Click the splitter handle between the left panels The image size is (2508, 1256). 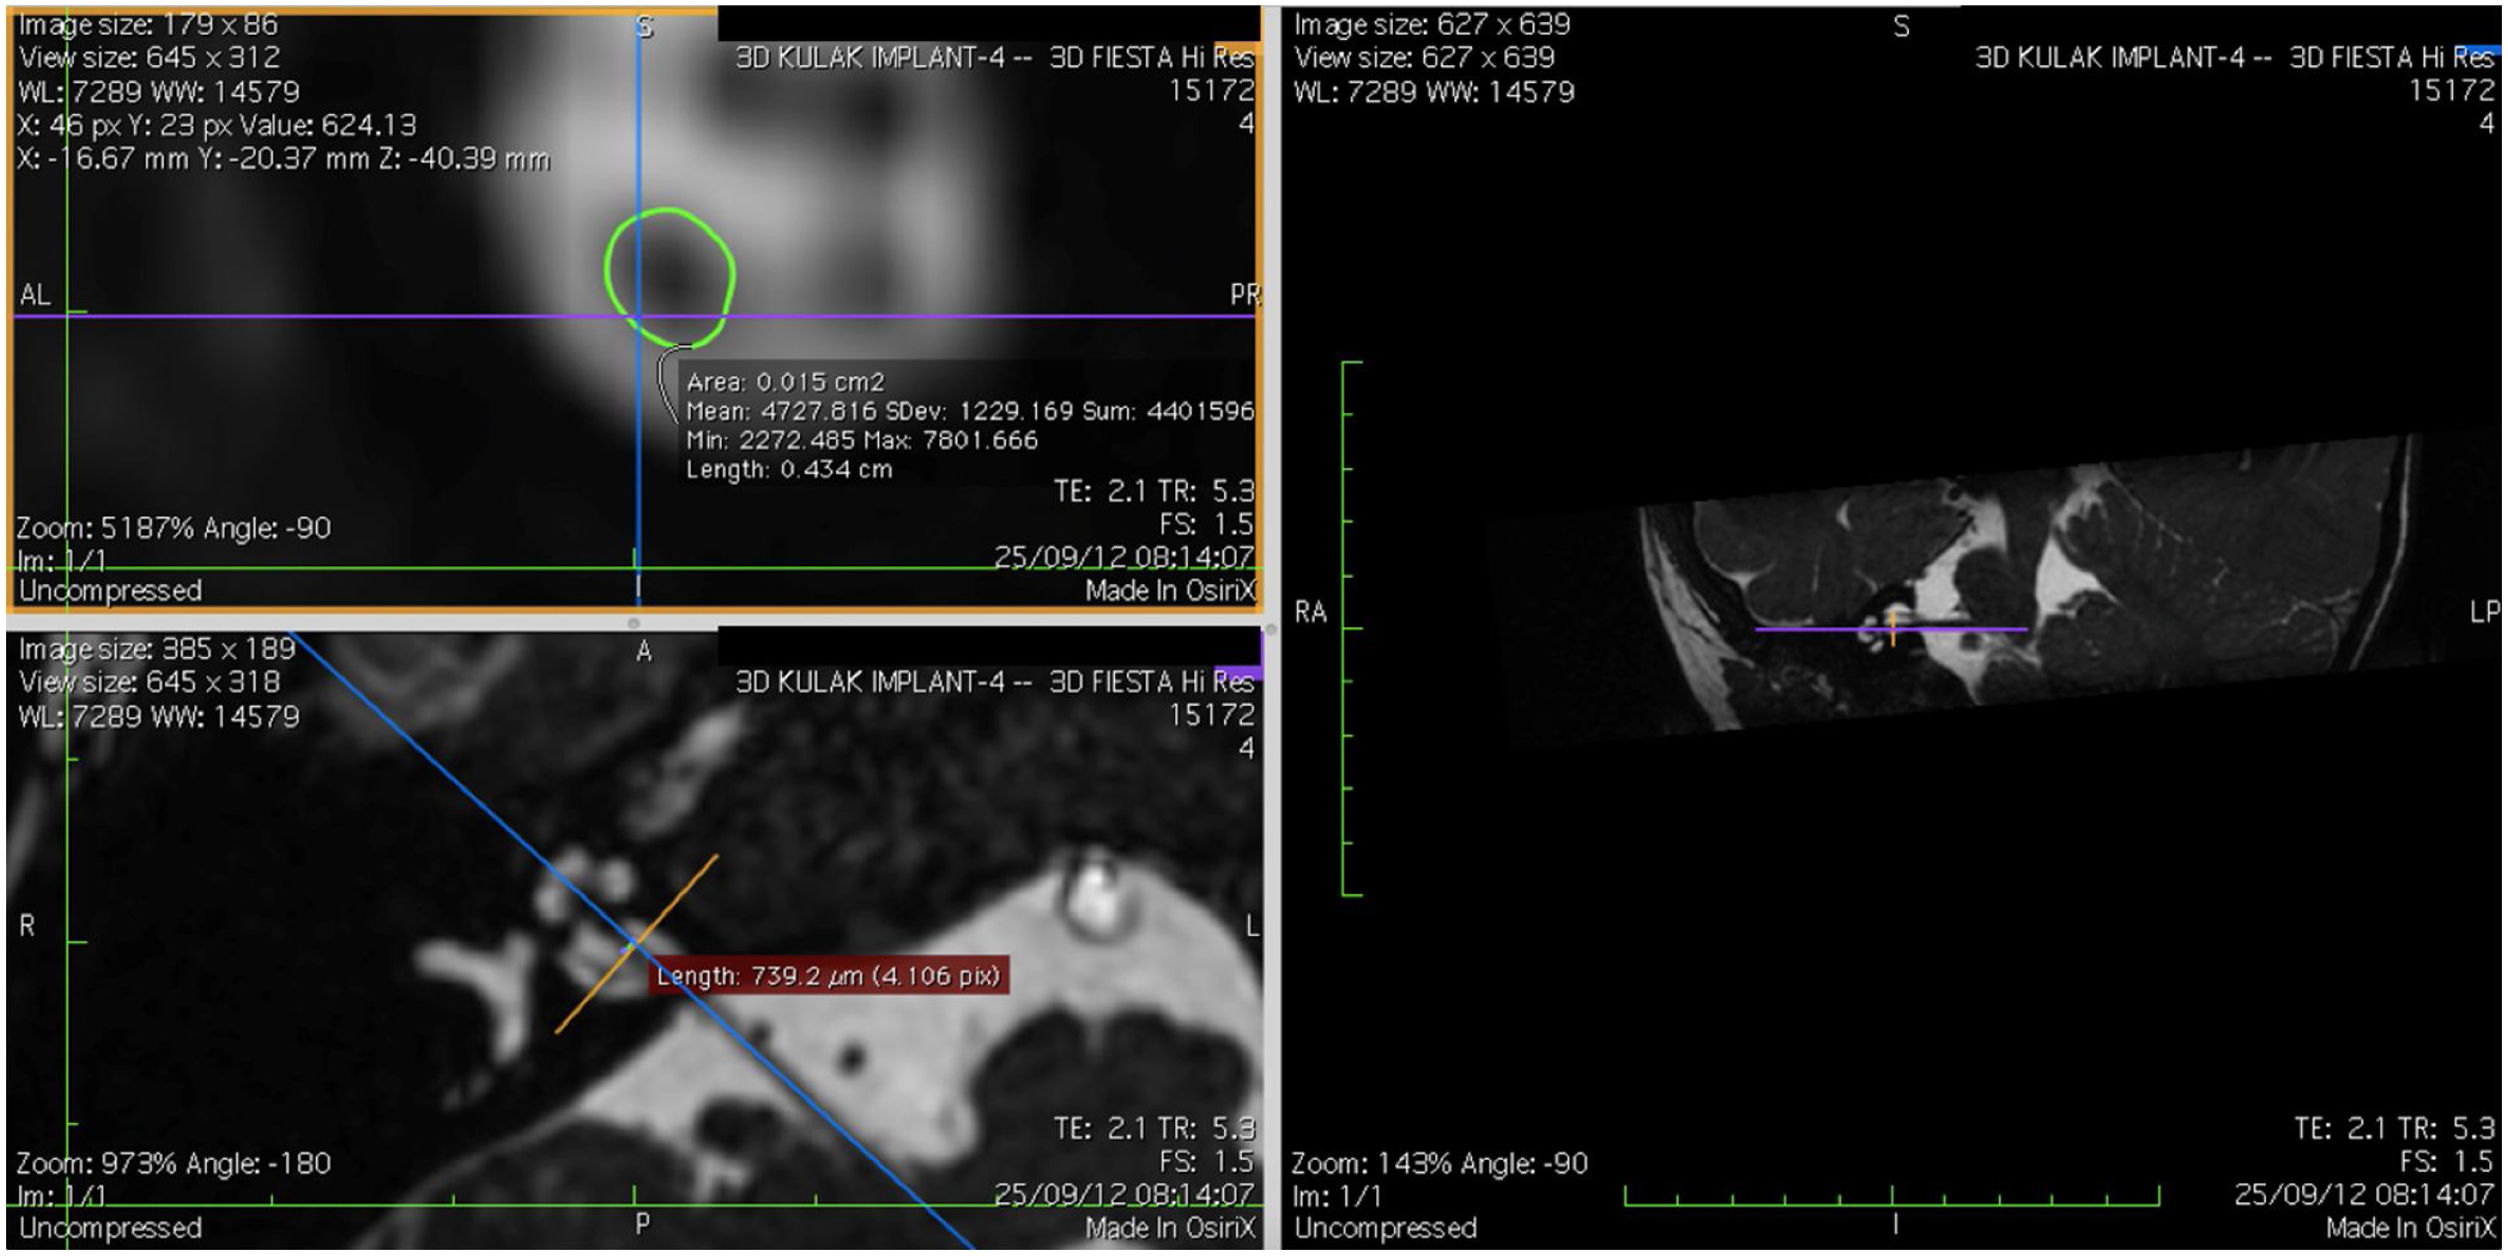633,623
